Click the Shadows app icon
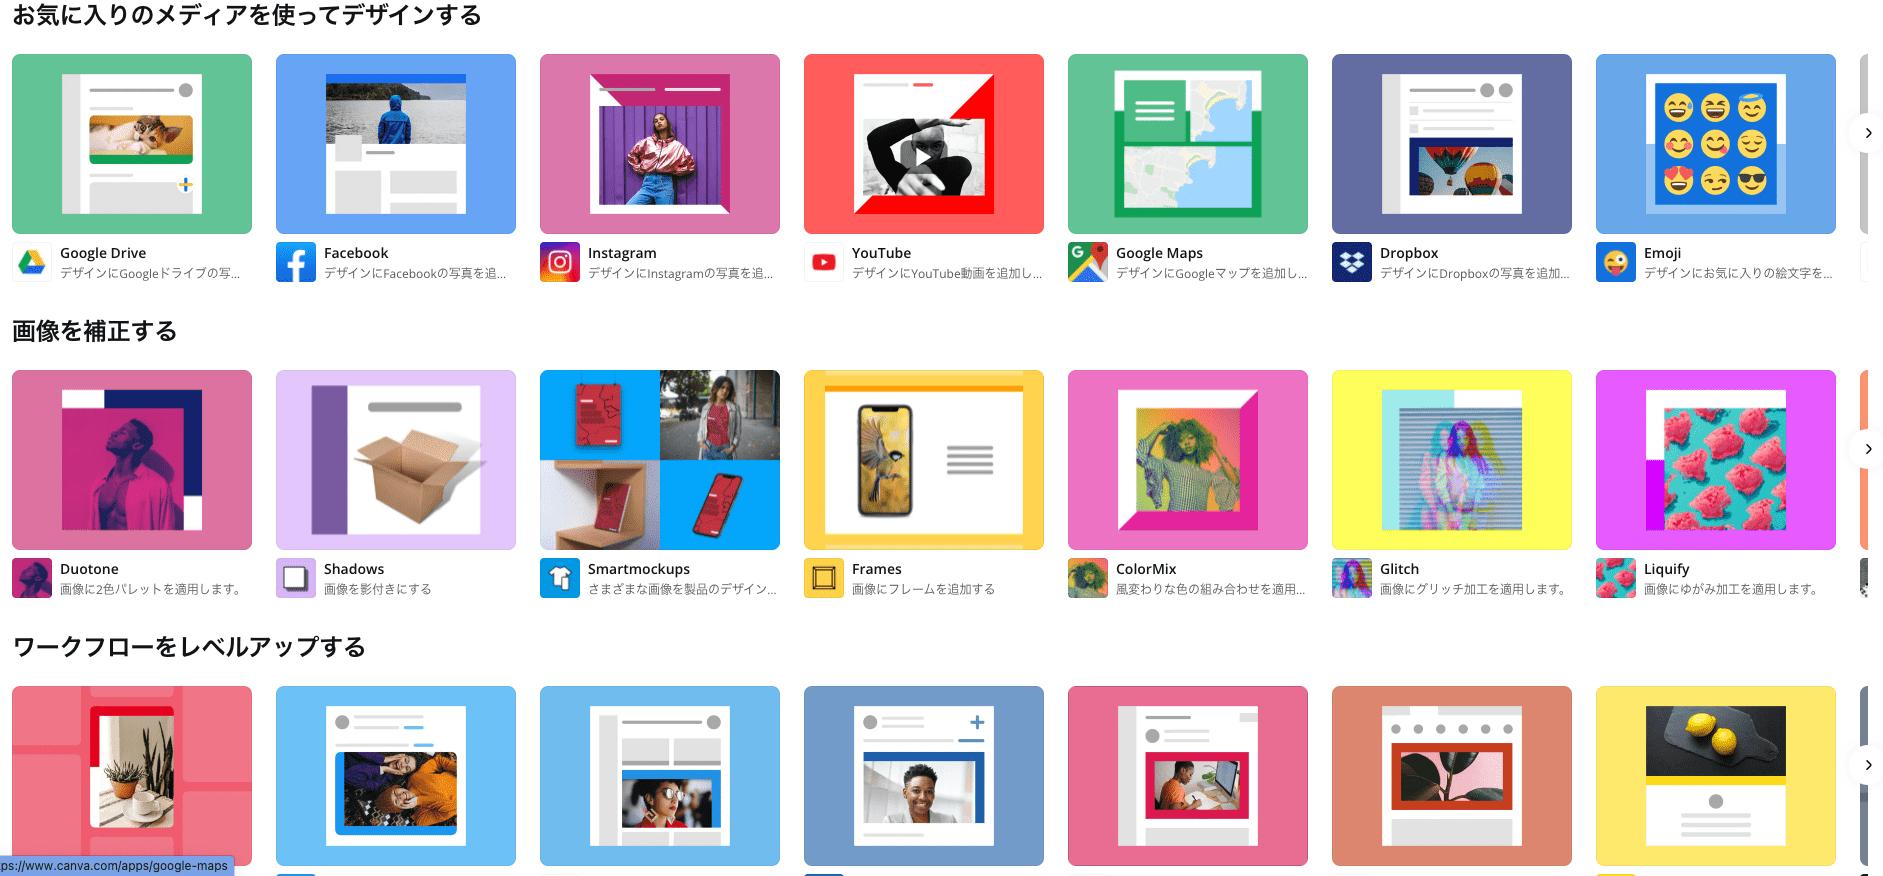The width and height of the screenshot is (1883, 876). point(296,578)
